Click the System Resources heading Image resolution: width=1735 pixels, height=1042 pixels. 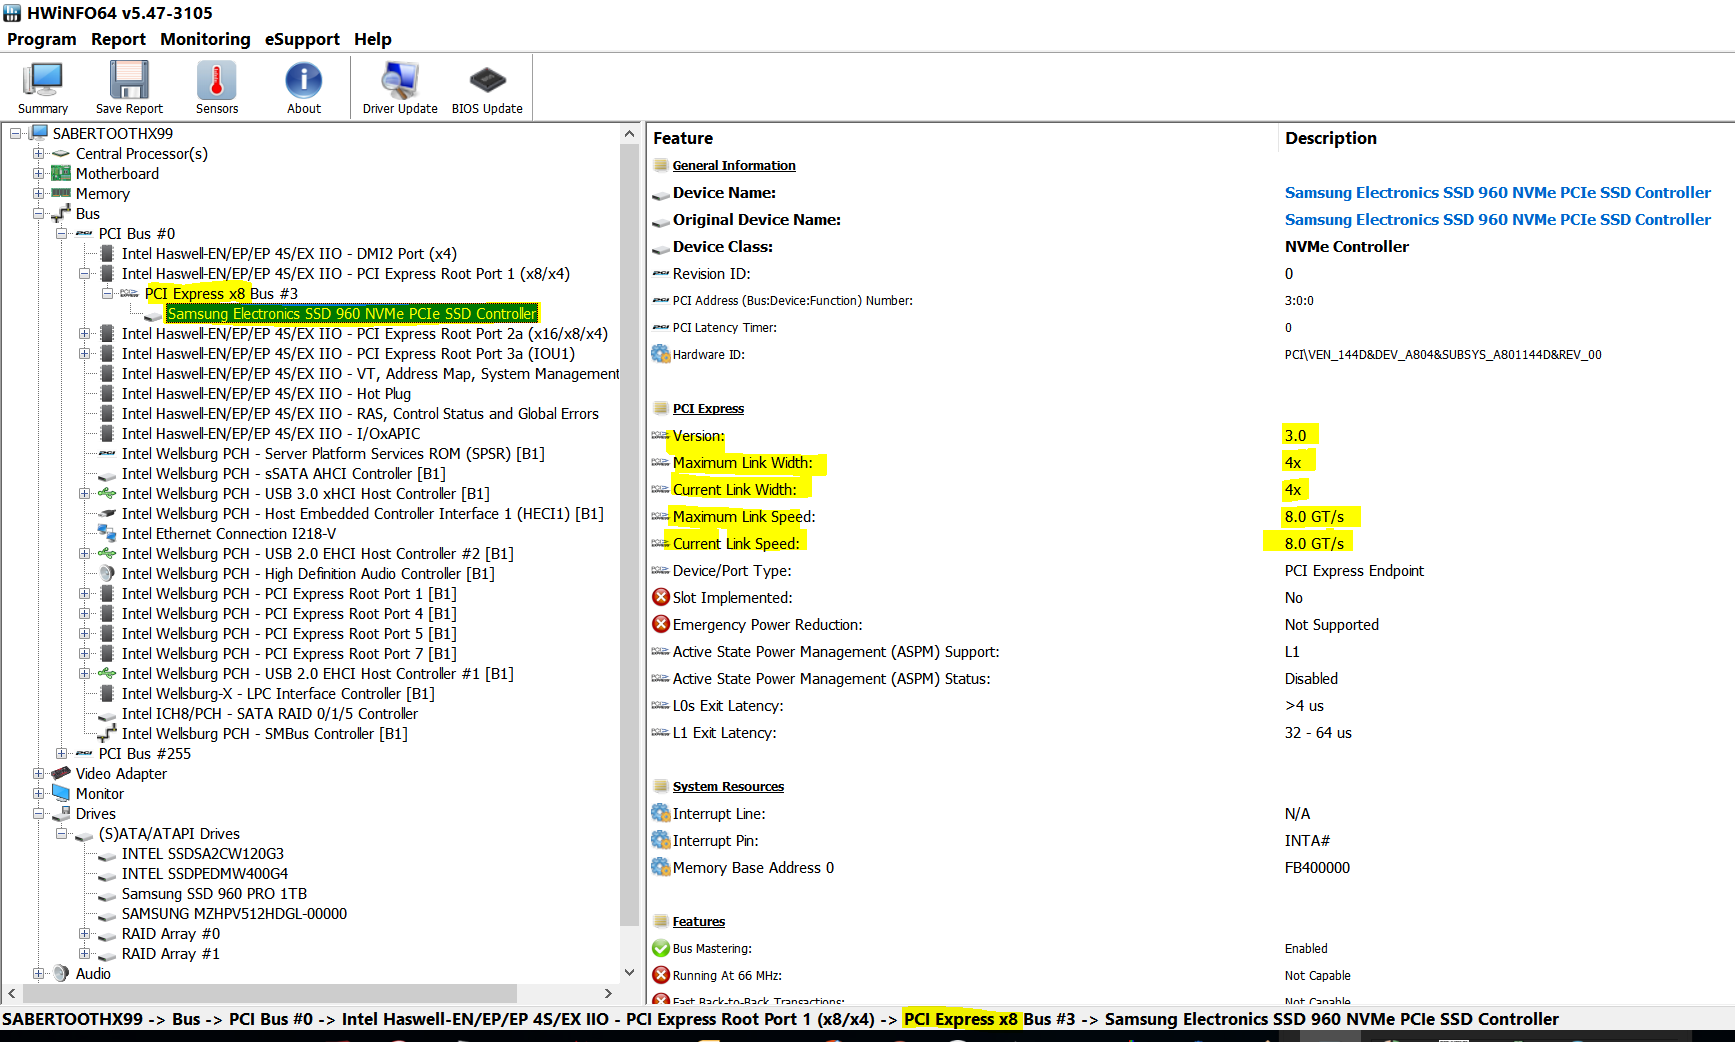728,786
